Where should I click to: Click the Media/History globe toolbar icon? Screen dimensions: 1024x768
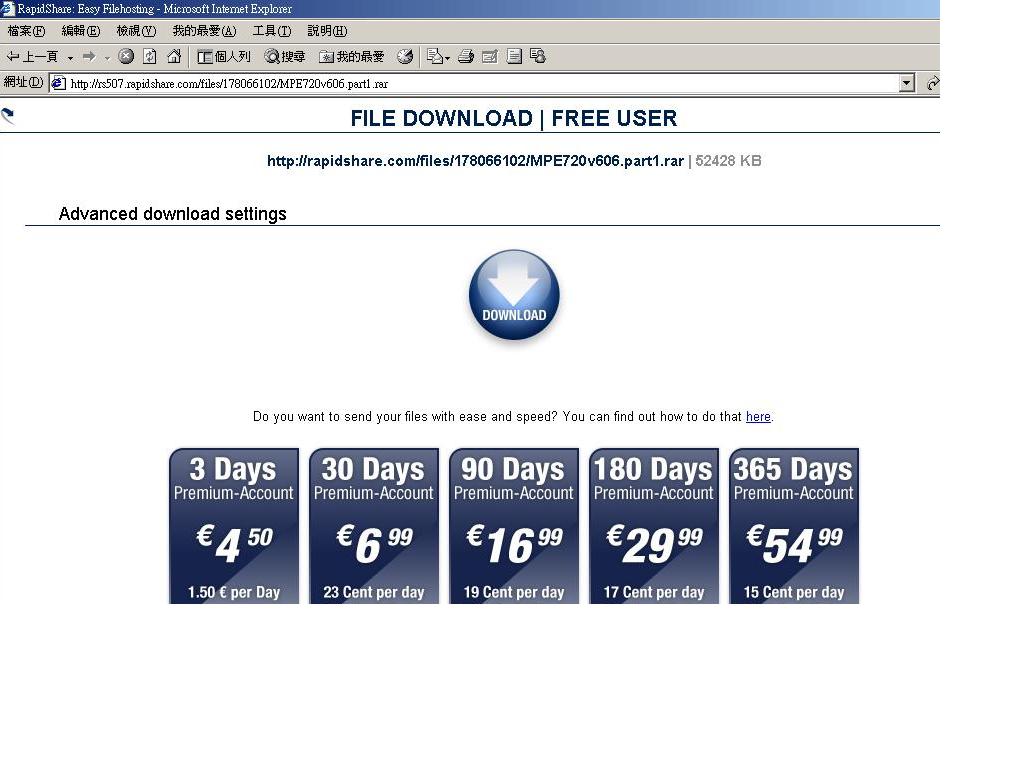405,57
